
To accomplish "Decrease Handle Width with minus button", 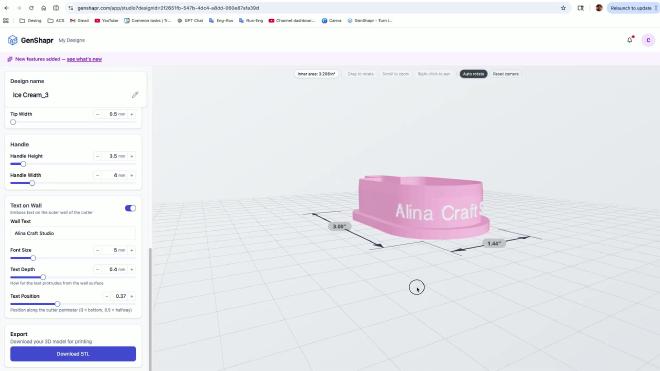I will (x=98, y=175).
